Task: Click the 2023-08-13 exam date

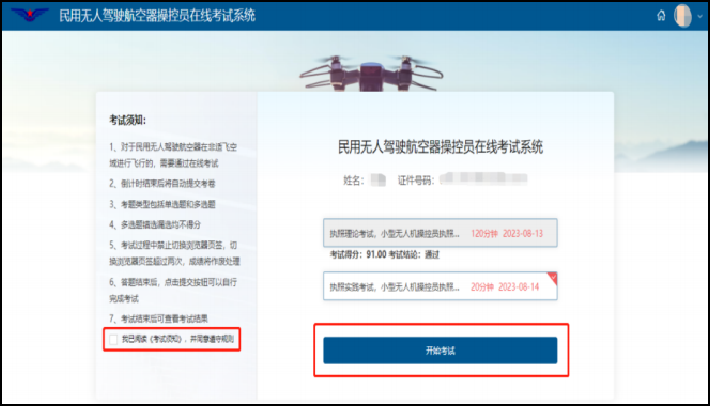Action: pos(523,234)
